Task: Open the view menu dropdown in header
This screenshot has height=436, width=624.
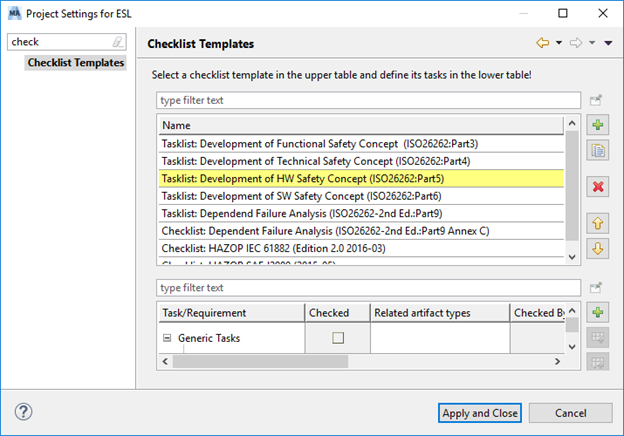Action: [x=607, y=44]
